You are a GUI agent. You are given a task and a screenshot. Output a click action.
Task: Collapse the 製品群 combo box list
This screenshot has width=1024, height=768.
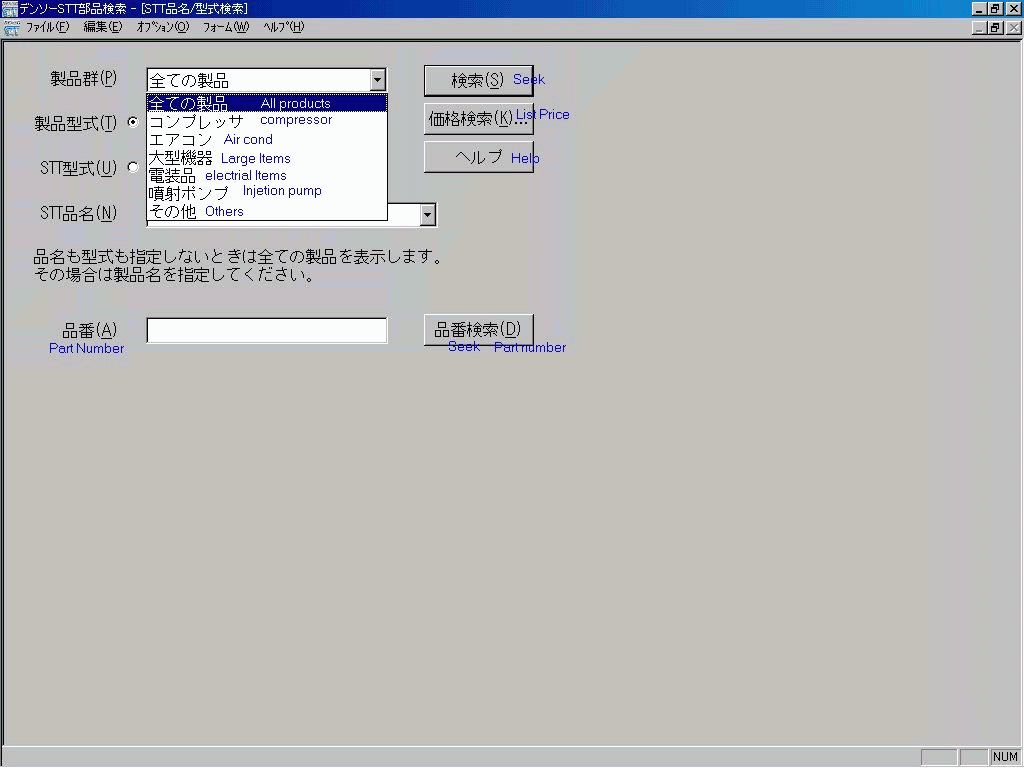coord(377,79)
